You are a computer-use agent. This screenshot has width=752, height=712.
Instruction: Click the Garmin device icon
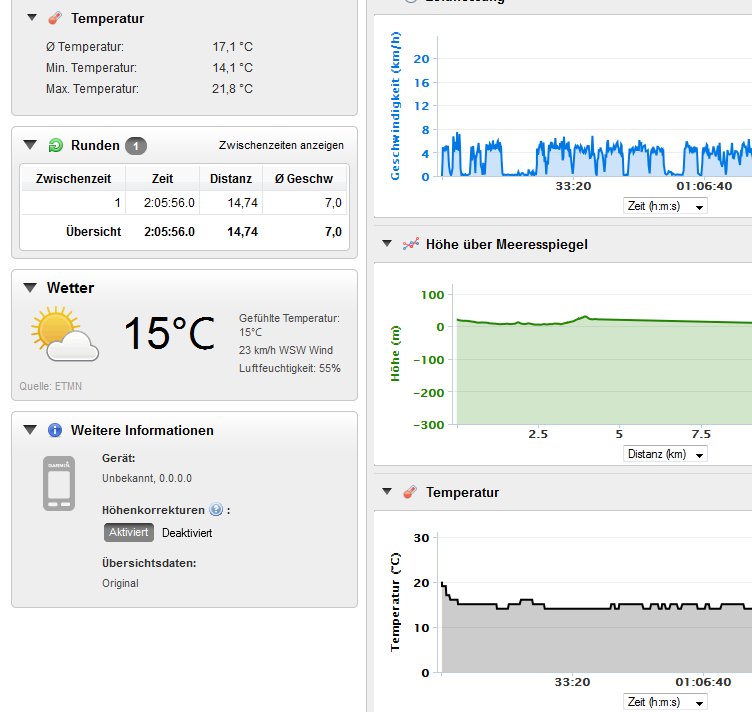tap(59, 484)
